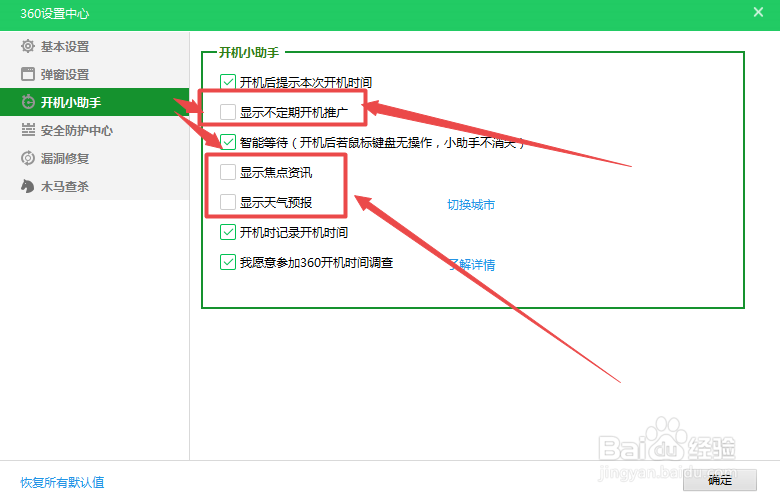The height and width of the screenshot is (500, 780).
Task: Select the 开机小助手 sidebar item
Action: coord(95,102)
